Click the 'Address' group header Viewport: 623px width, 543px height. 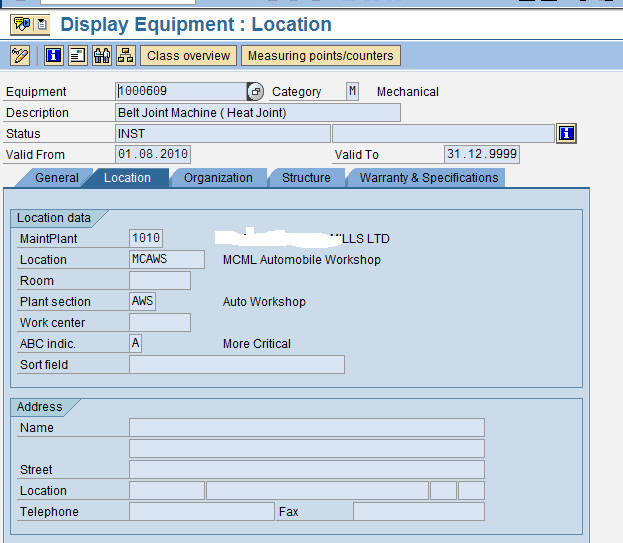point(40,407)
